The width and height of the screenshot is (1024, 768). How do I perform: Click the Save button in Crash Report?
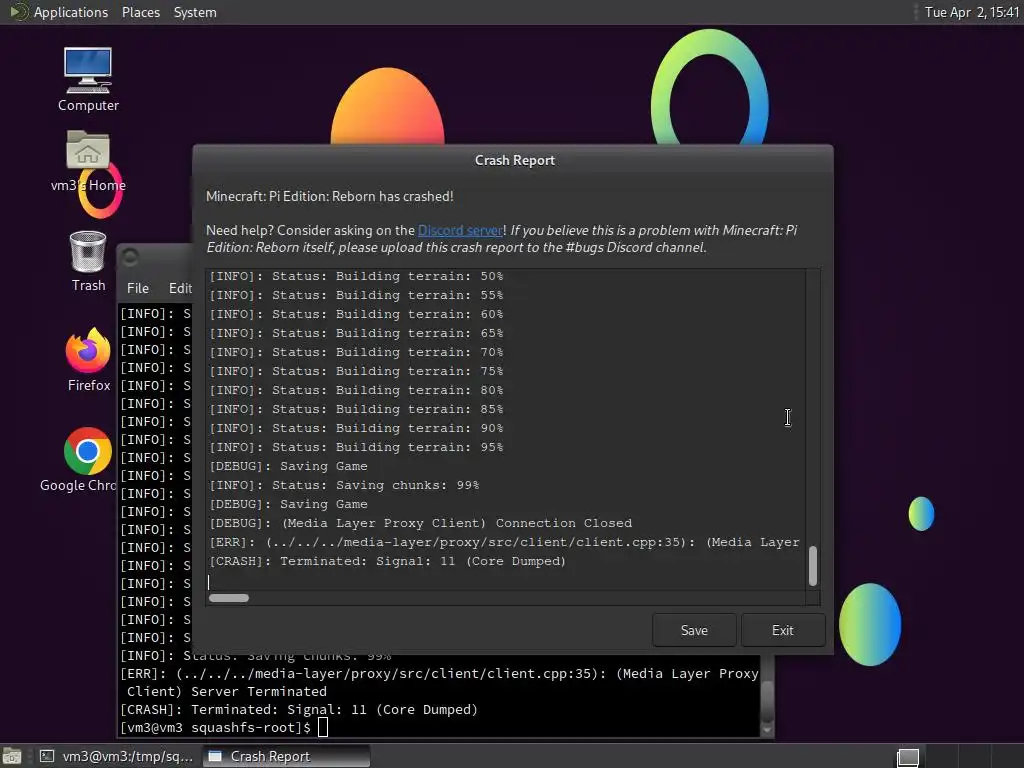click(694, 630)
